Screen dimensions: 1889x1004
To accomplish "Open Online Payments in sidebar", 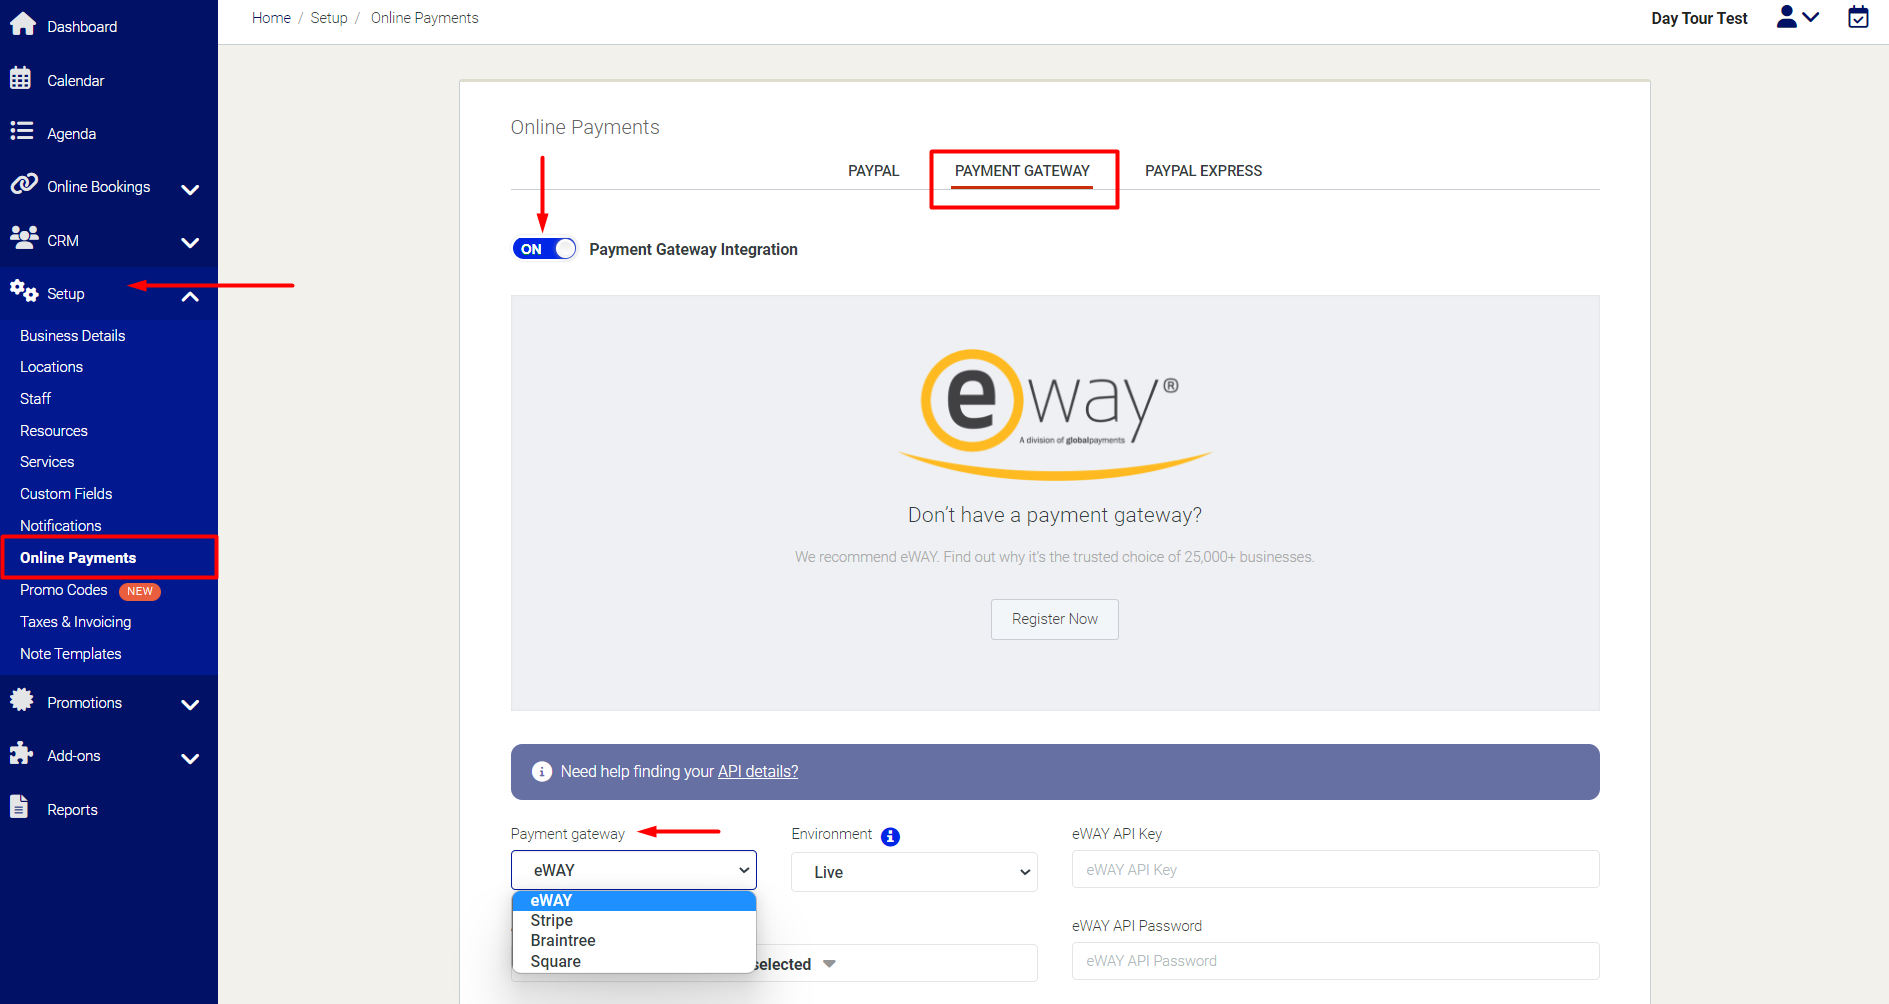I will tap(78, 558).
